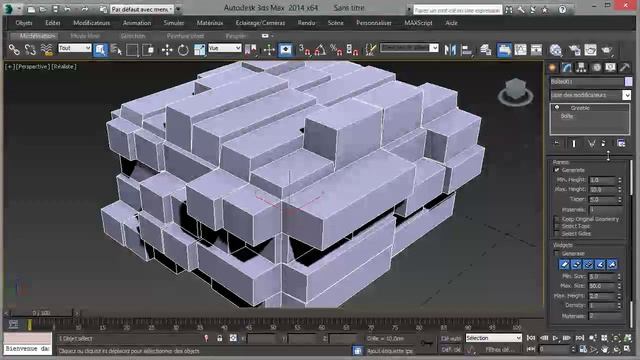This screenshot has height=360, width=640.
Task: Switch to the Modify command panel
Action: click(x=567, y=67)
